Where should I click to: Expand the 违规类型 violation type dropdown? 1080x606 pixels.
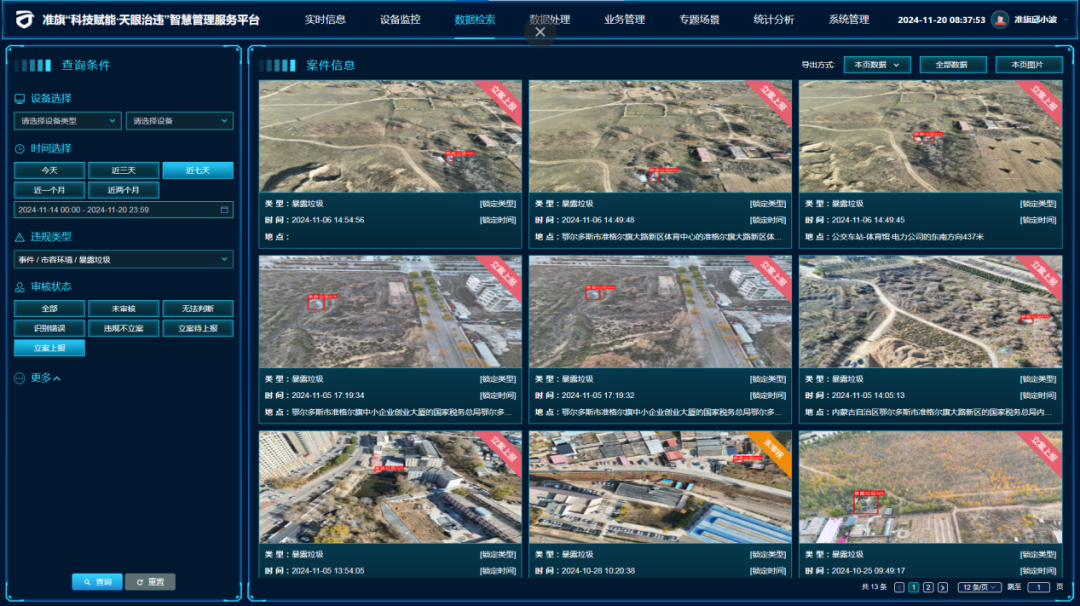pos(123,259)
